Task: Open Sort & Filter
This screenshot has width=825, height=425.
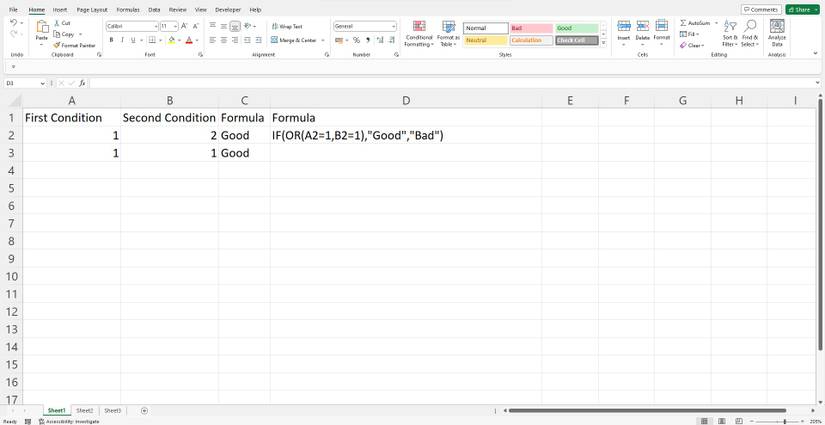Action: point(730,34)
